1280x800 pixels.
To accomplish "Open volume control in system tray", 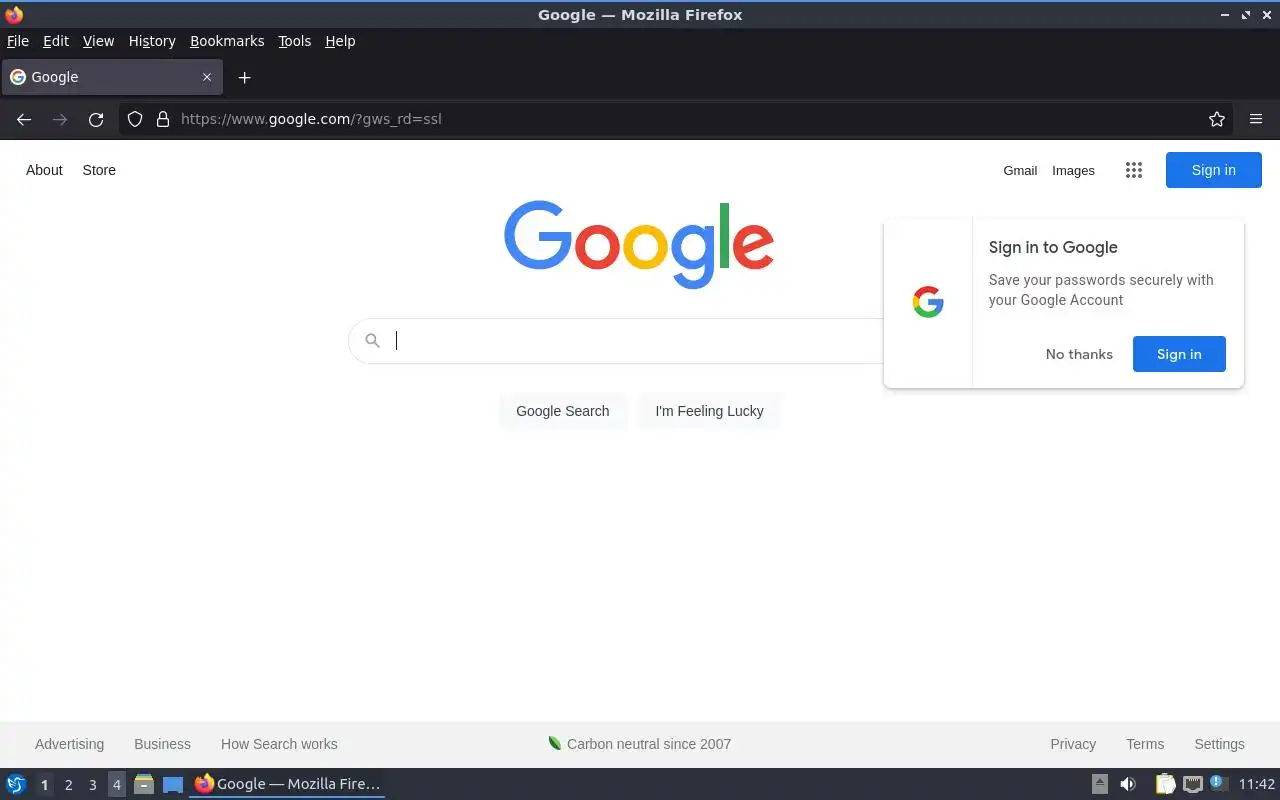I will click(1128, 784).
